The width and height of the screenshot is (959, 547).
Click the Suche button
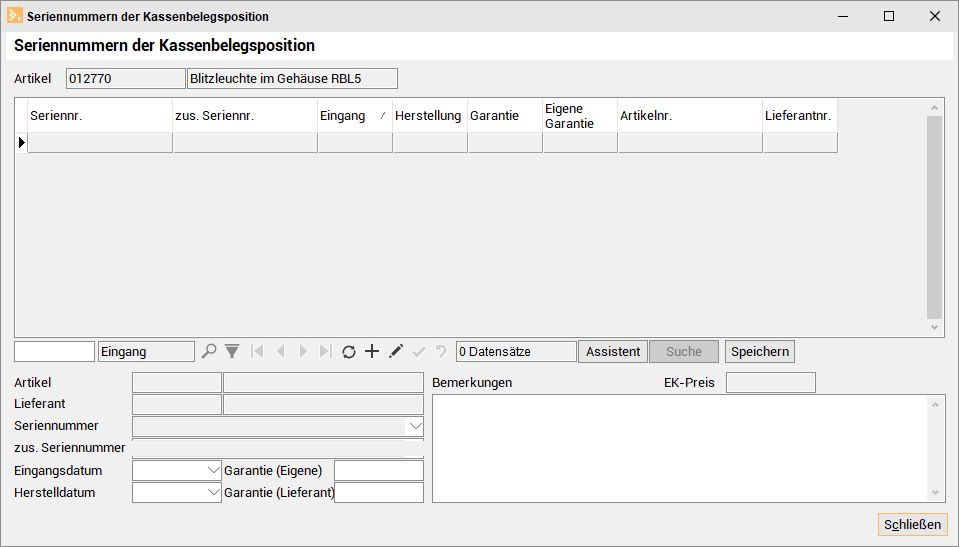[684, 352]
